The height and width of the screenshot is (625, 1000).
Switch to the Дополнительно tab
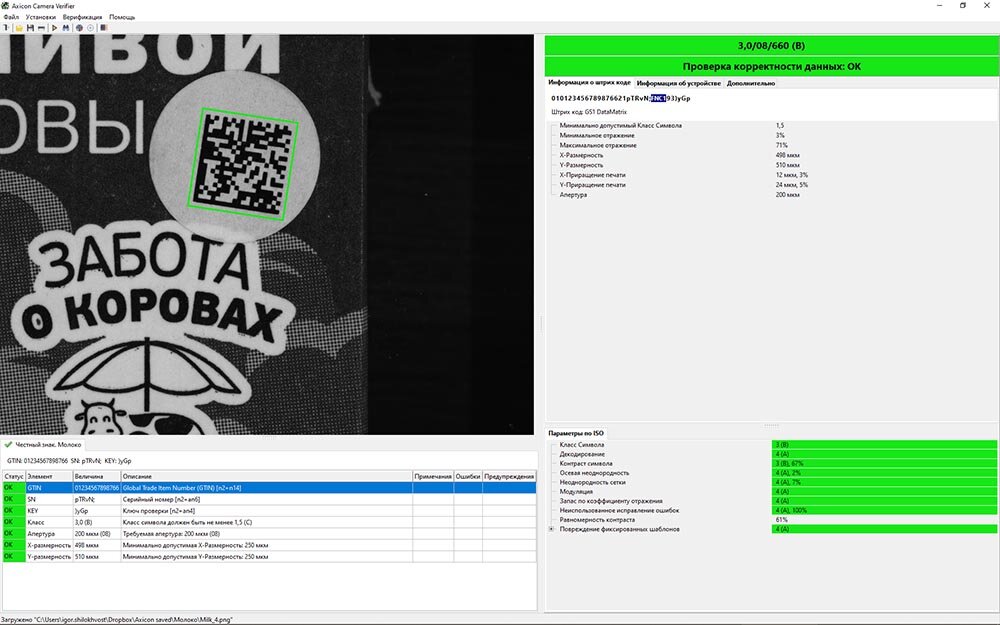(751, 84)
